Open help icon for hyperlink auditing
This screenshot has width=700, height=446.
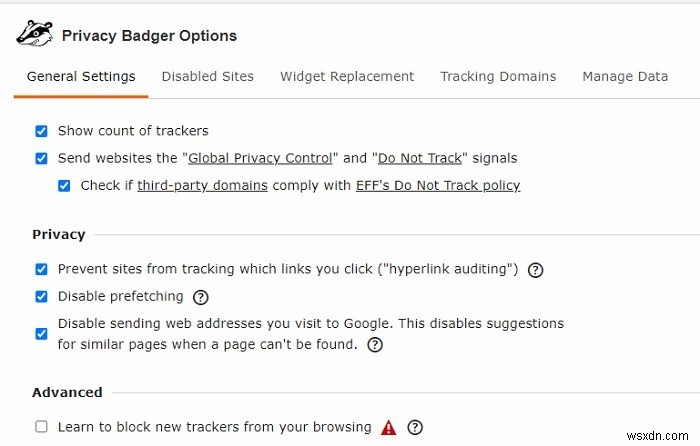(536, 270)
